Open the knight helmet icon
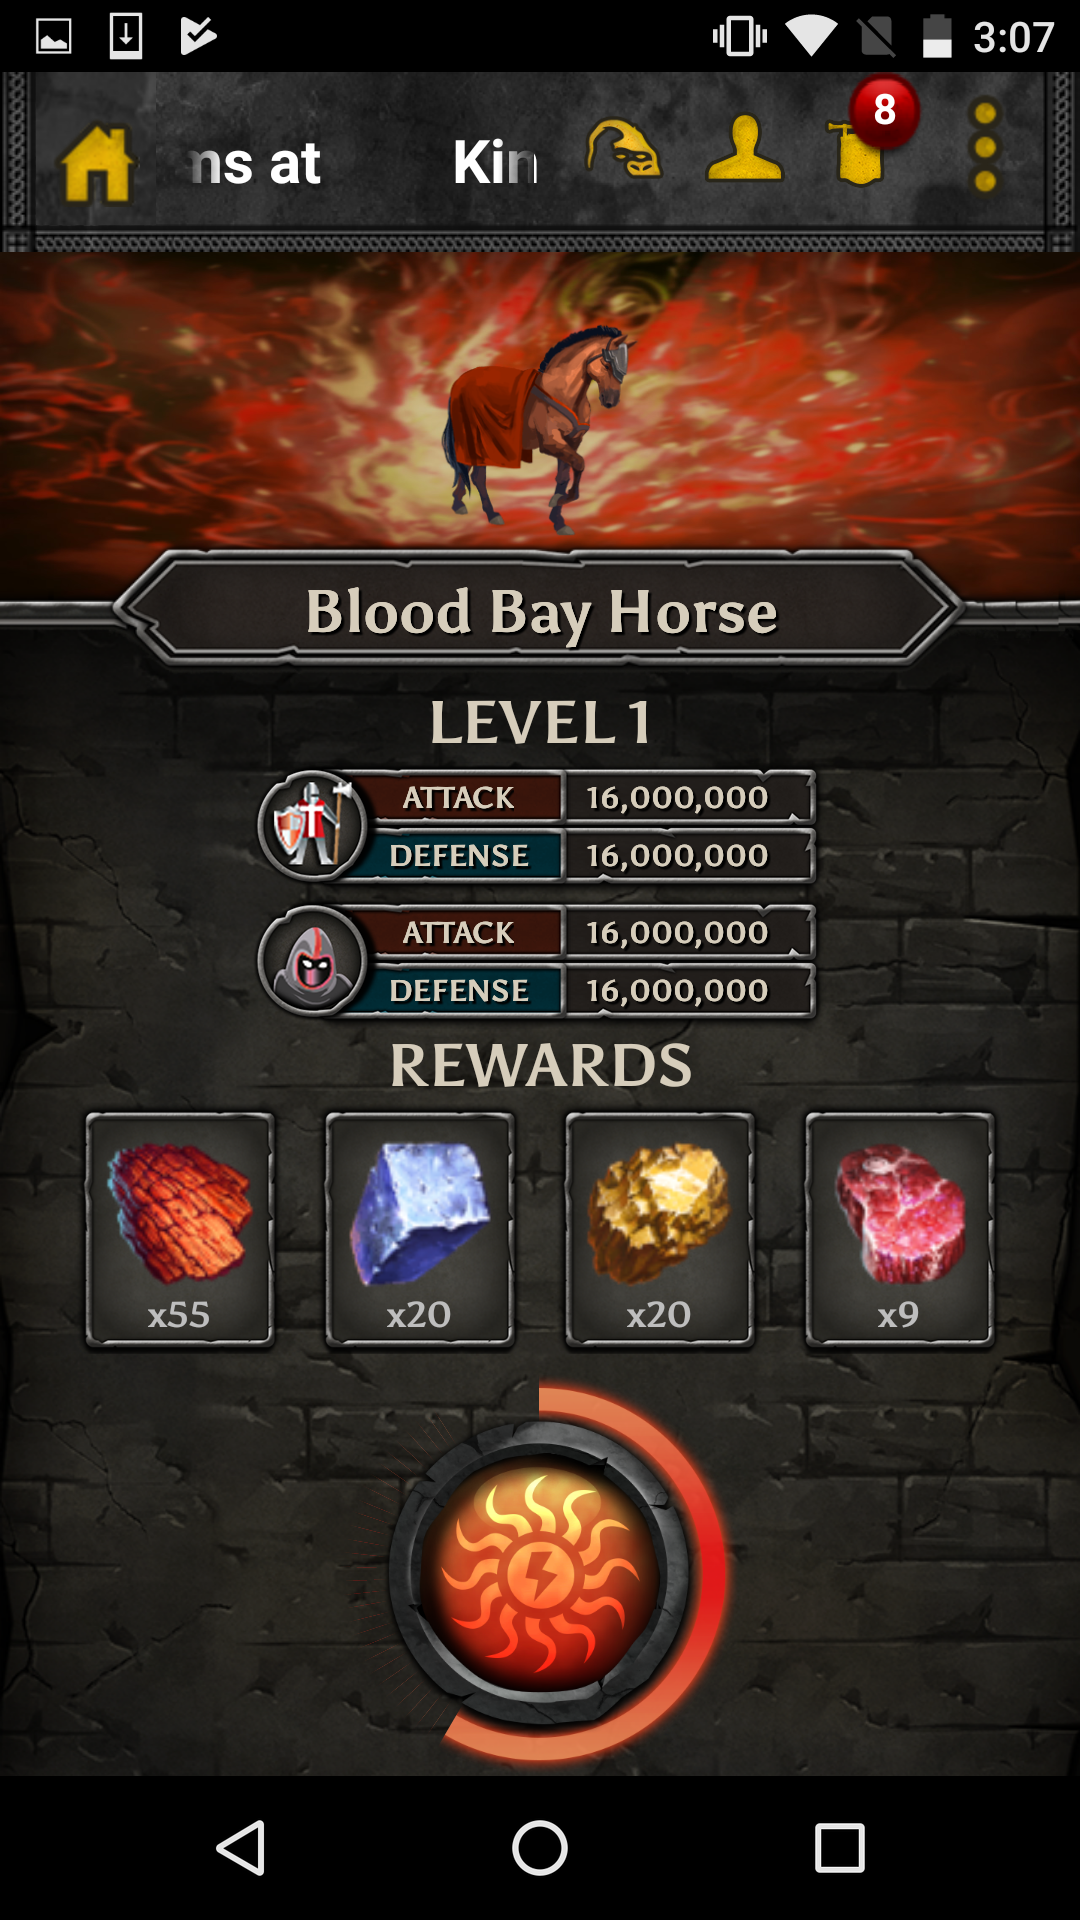 tap(624, 150)
